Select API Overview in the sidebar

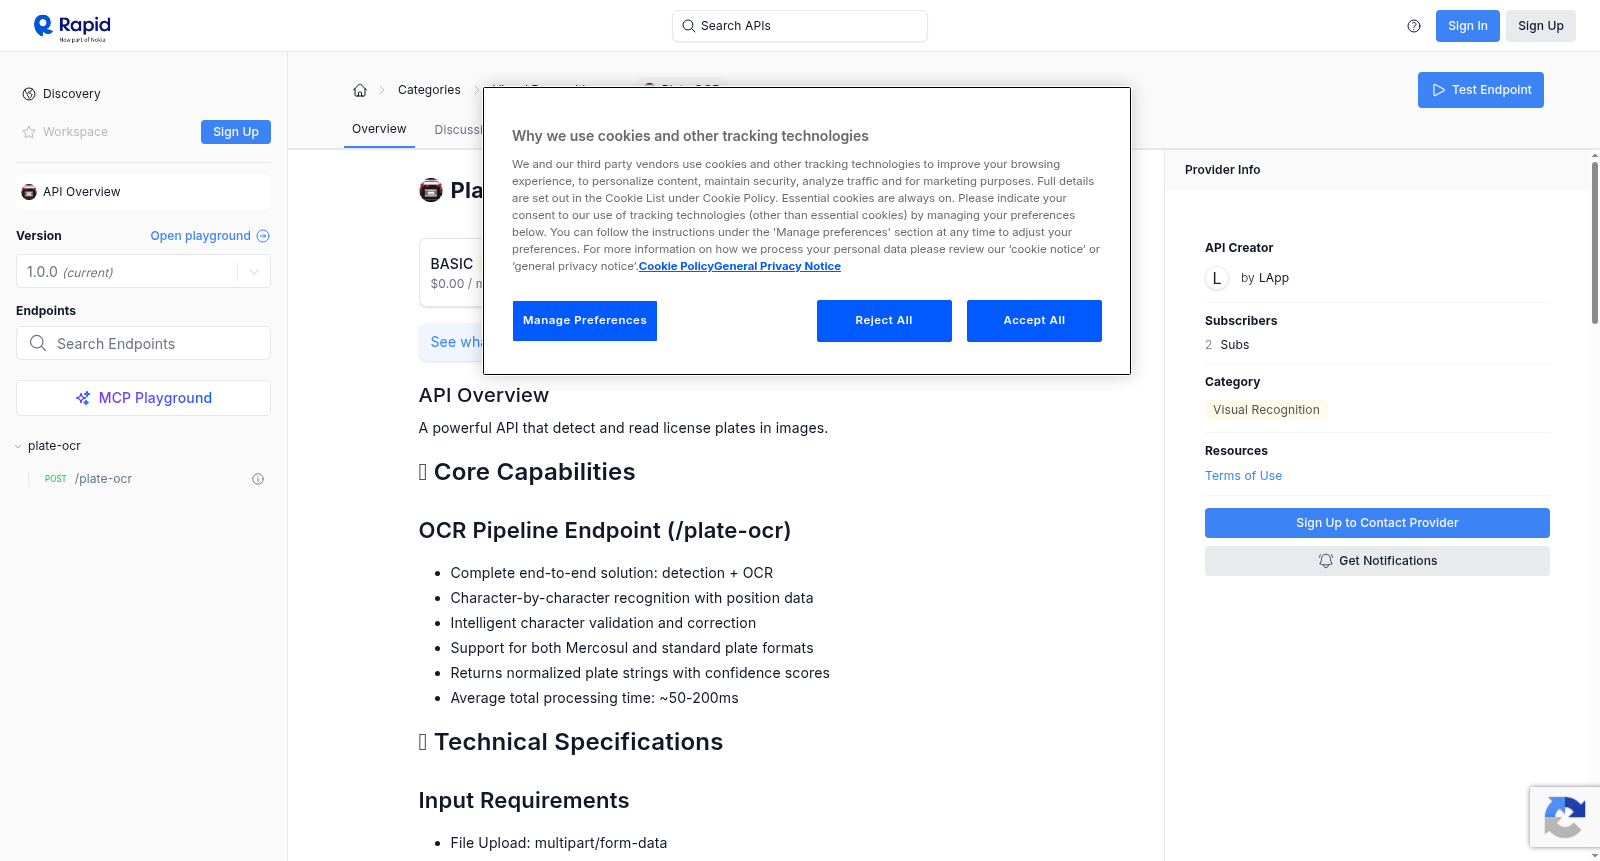coord(143,192)
